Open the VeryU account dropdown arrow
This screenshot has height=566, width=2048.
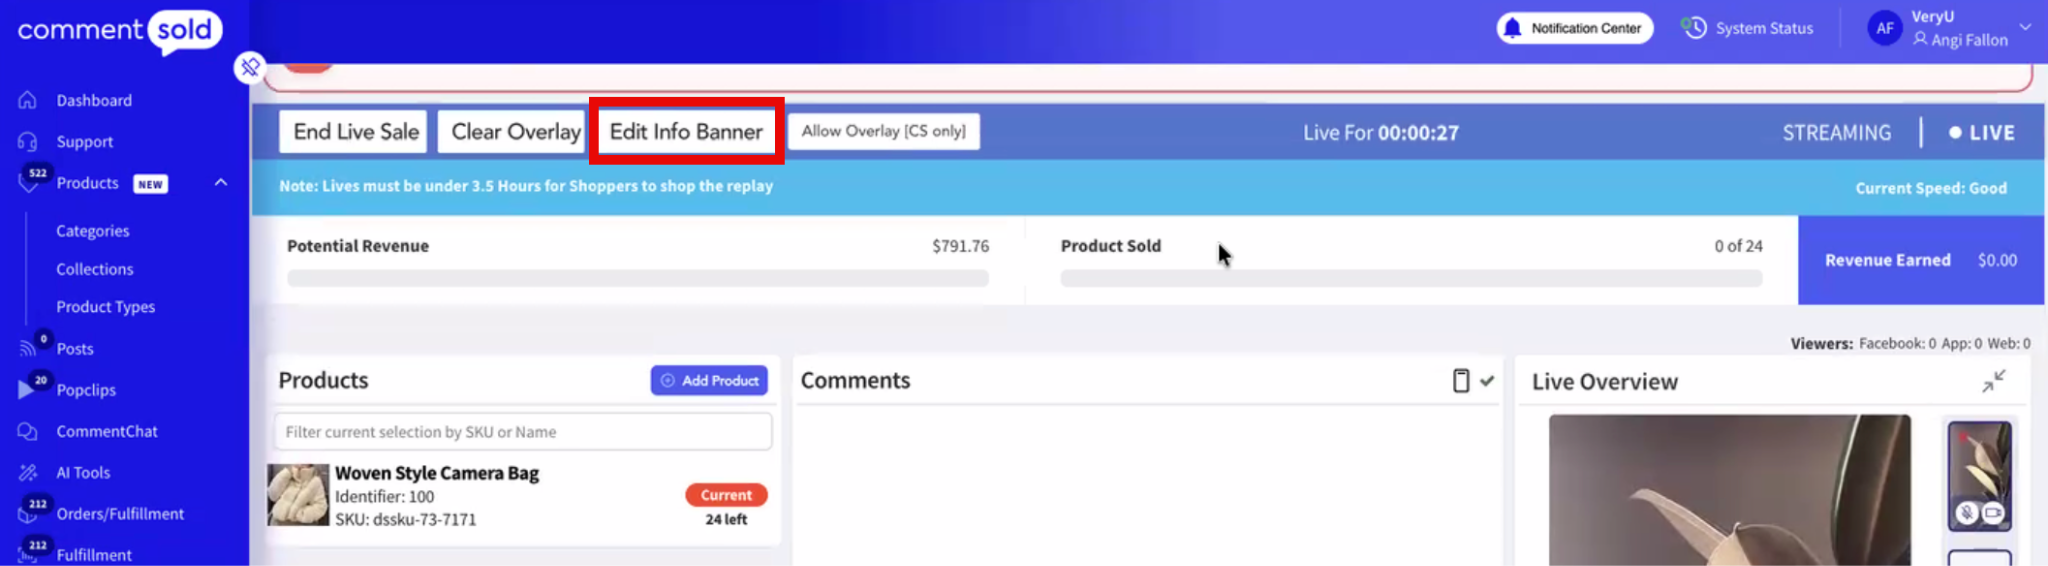[x=2025, y=27]
